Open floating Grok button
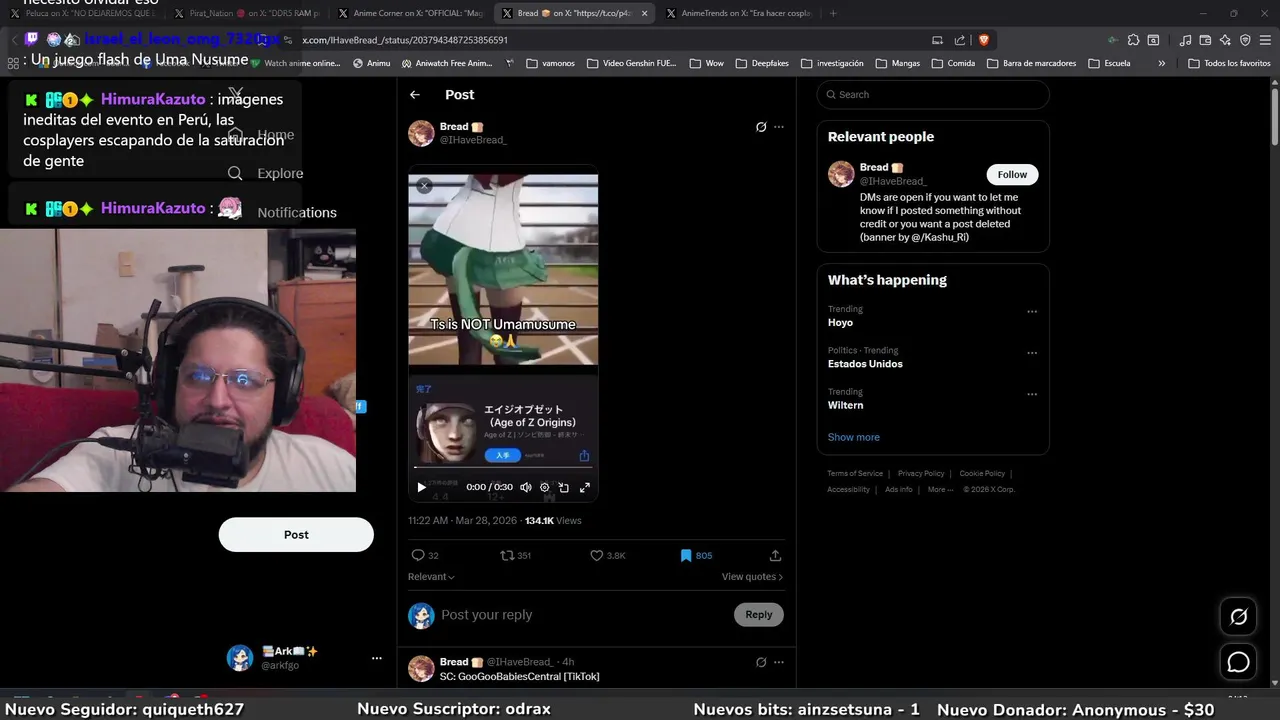The image size is (1280, 720). point(1238,617)
